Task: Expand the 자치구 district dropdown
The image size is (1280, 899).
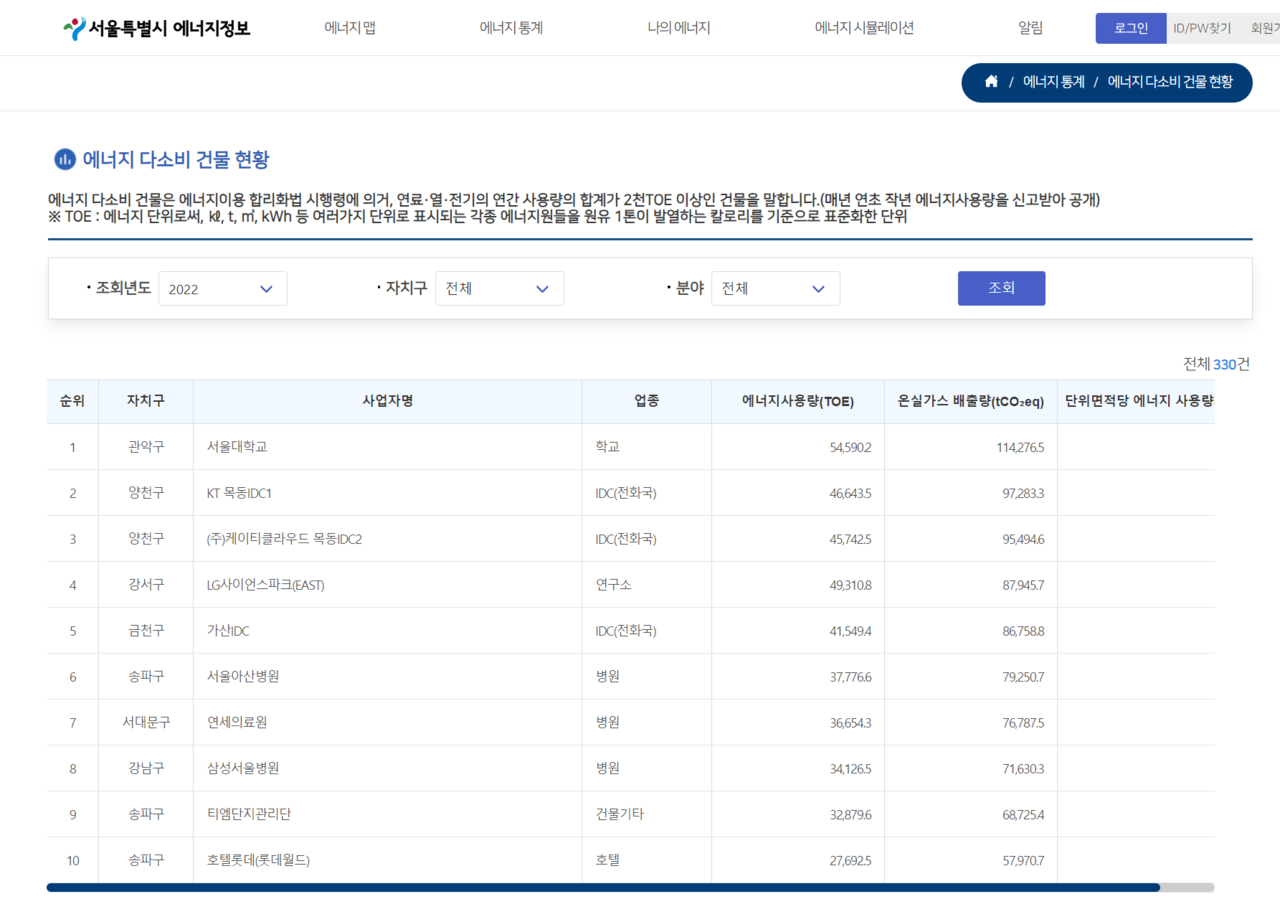Action: coord(499,289)
